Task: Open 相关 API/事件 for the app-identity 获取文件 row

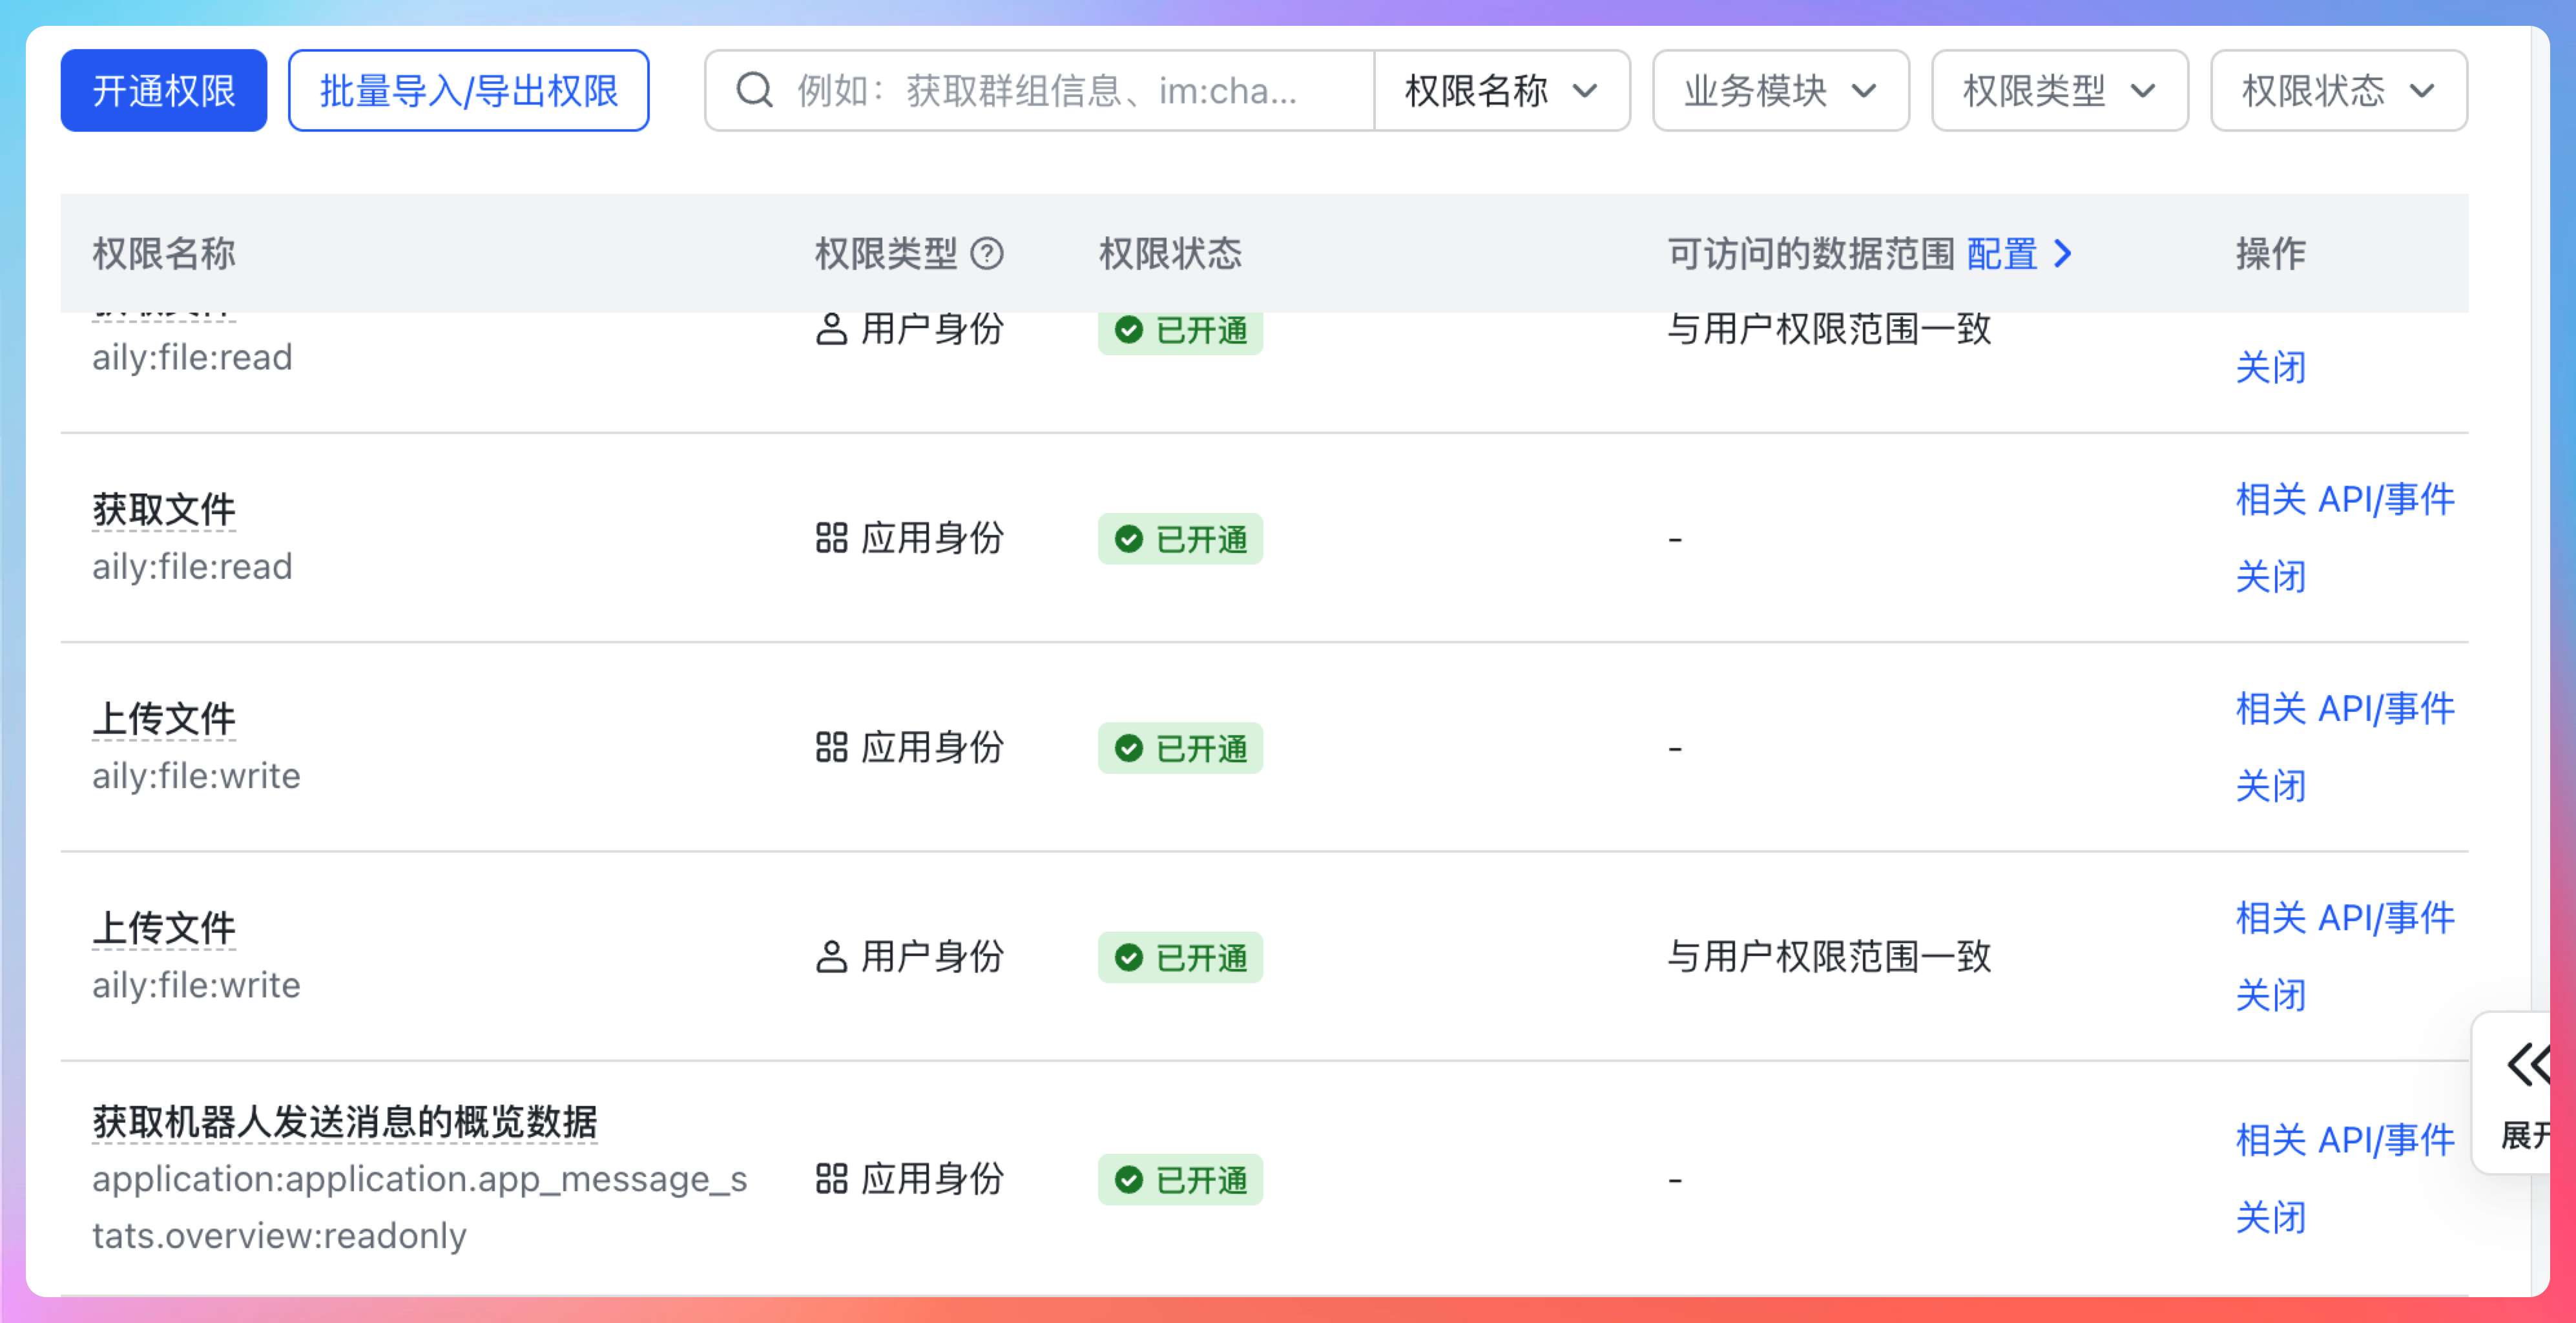Action: pyautogui.click(x=2344, y=499)
